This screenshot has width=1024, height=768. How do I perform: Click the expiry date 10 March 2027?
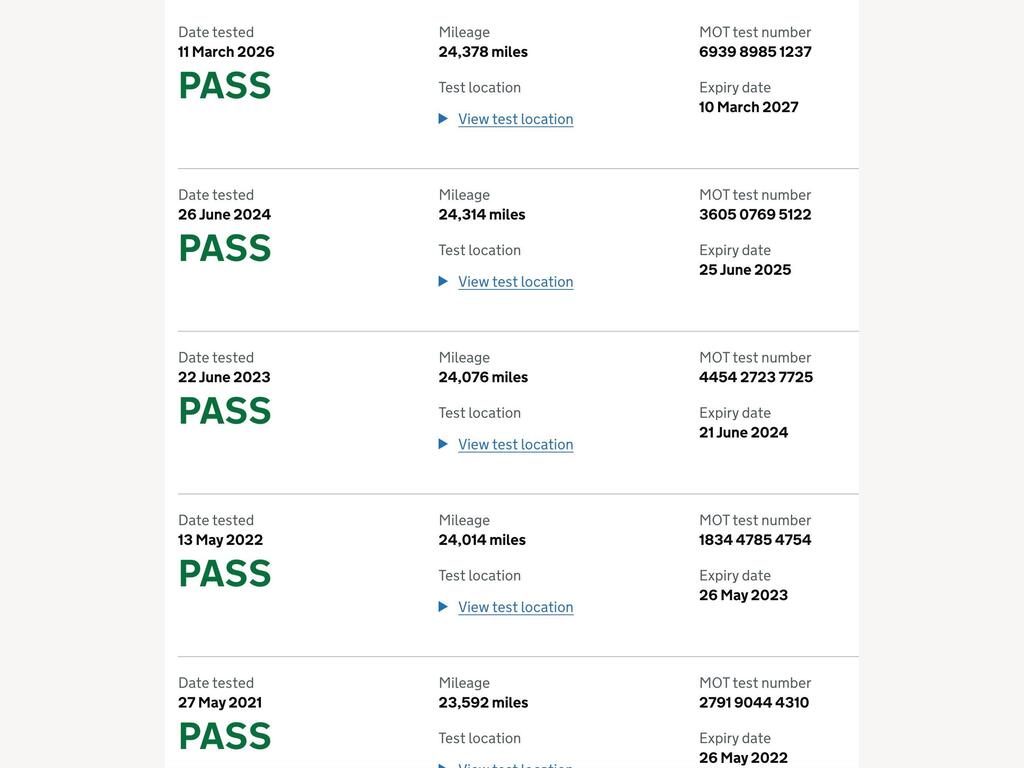748,107
